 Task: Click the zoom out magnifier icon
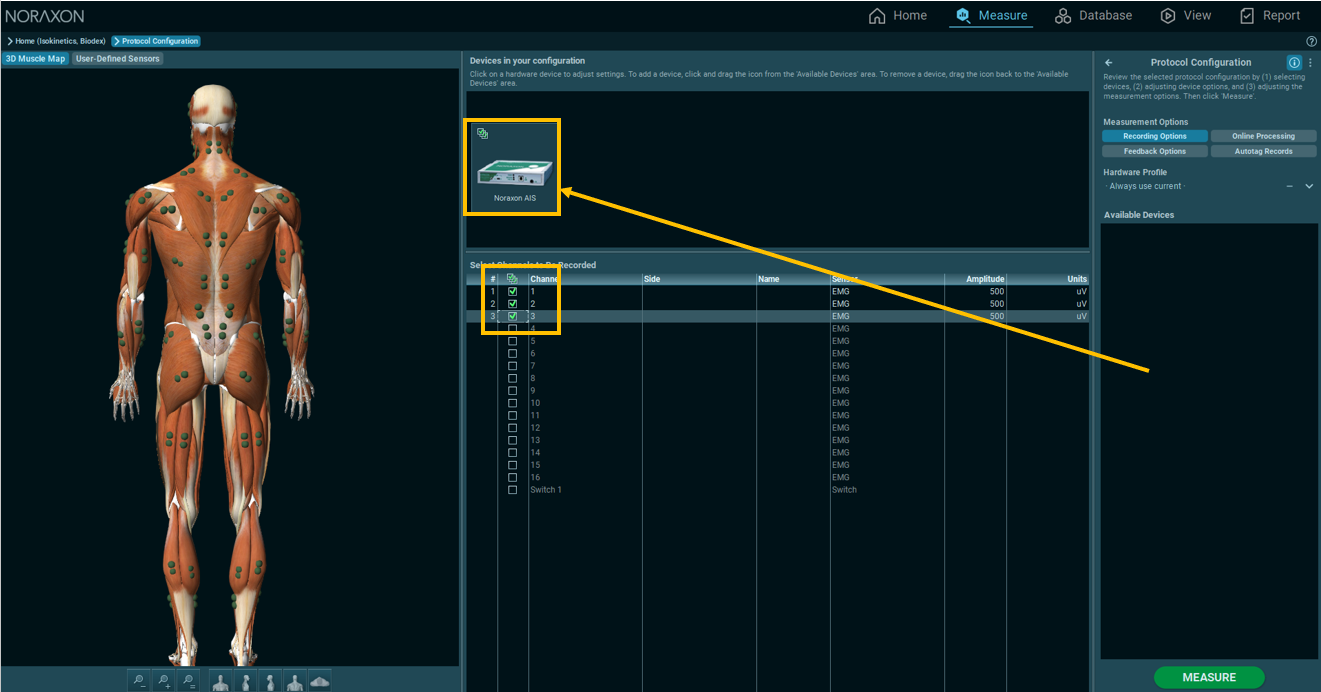[x=139, y=681]
